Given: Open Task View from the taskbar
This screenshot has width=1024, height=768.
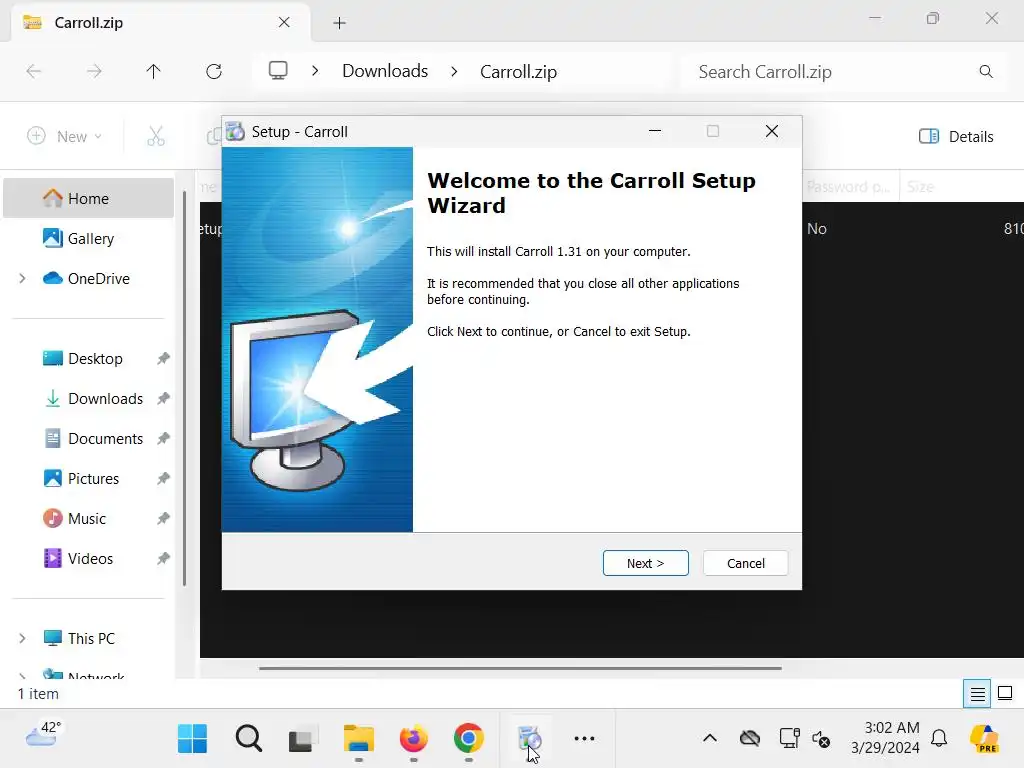Looking at the screenshot, I should coord(303,739).
